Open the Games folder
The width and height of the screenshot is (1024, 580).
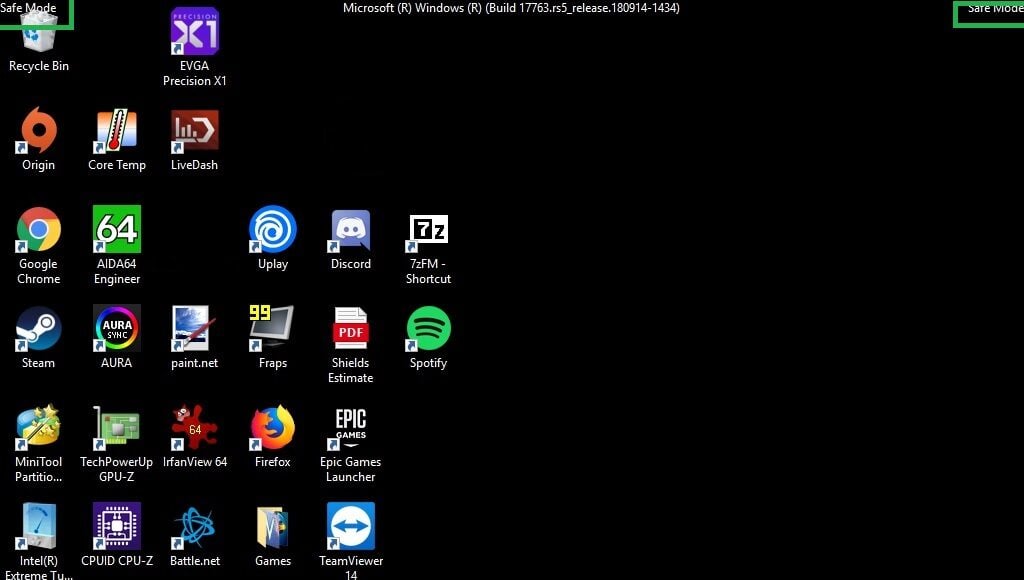click(x=272, y=526)
